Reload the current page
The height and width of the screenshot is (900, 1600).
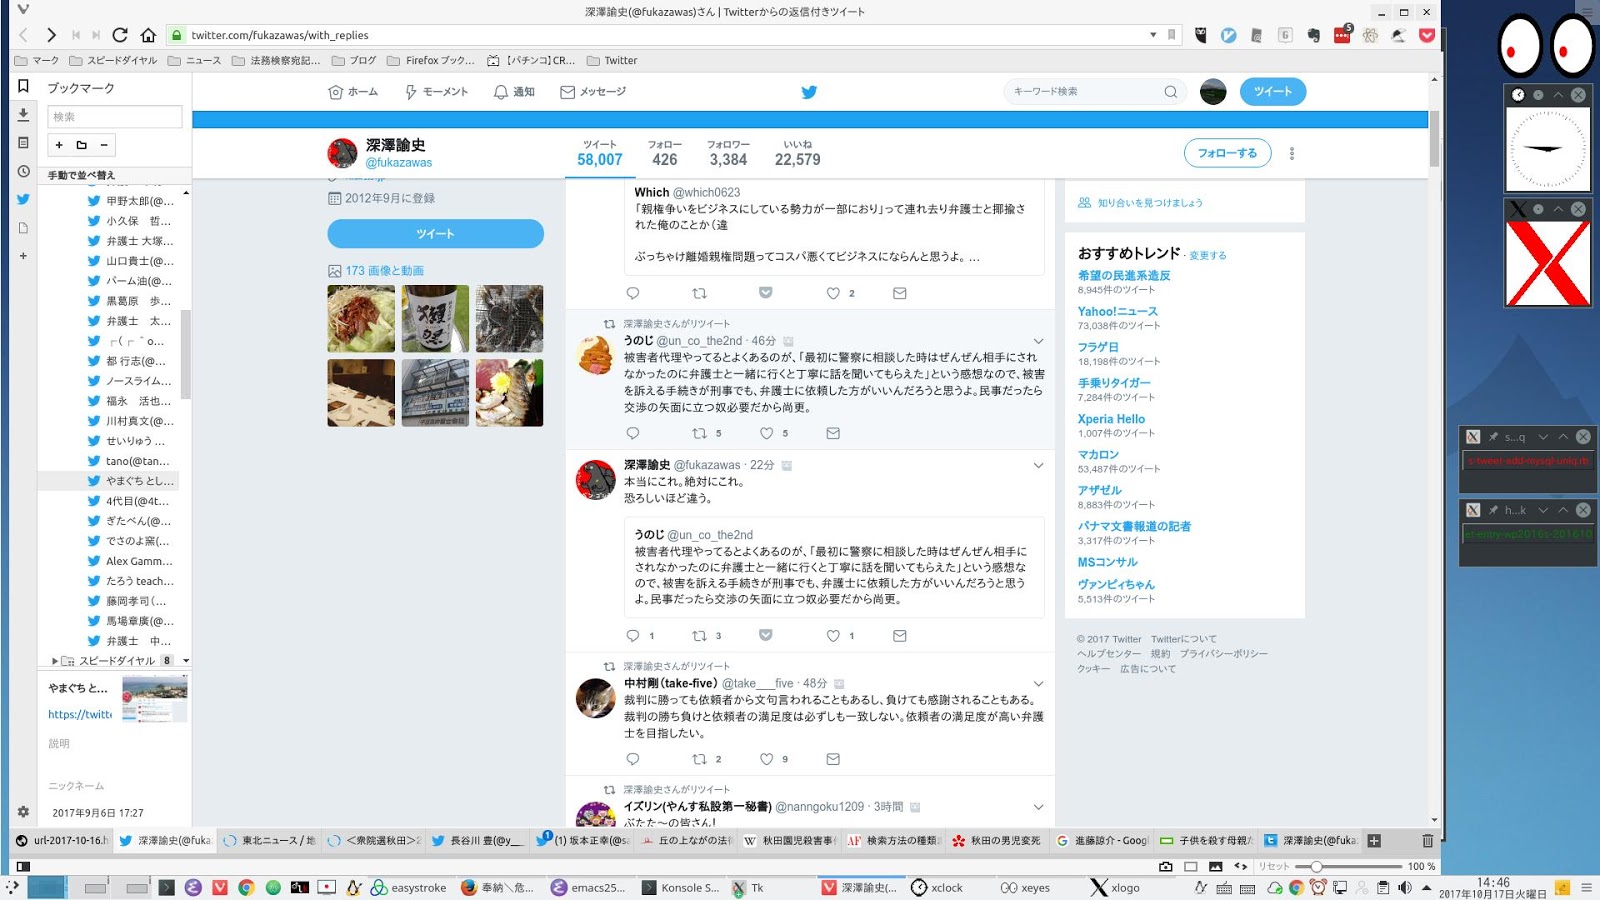pyautogui.click(x=120, y=35)
